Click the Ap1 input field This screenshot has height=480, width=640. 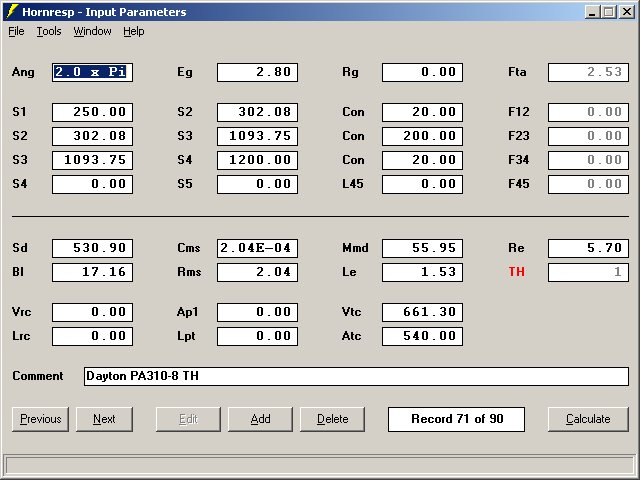tap(257, 312)
